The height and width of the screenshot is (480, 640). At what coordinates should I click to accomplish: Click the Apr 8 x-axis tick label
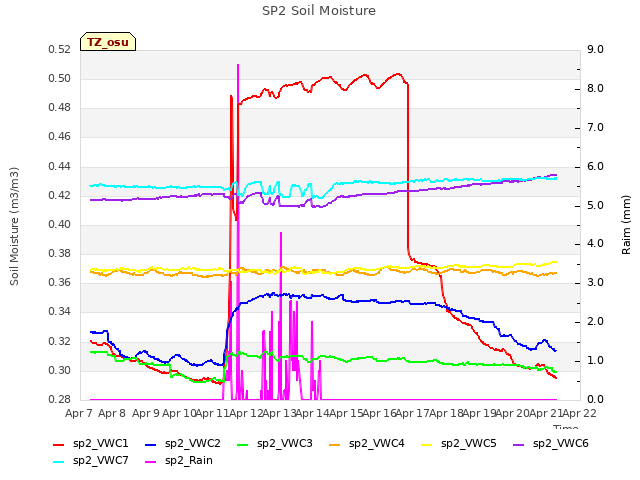(112, 413)
